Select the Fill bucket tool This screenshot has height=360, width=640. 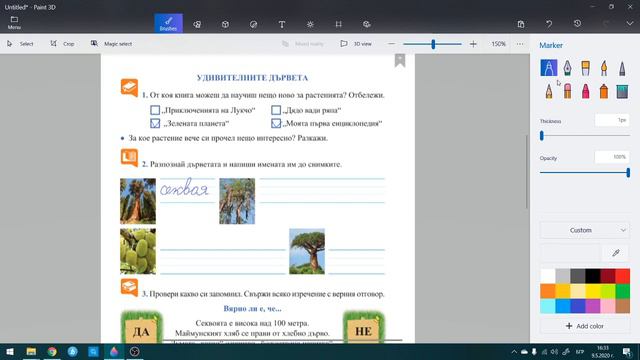point(622,91)
